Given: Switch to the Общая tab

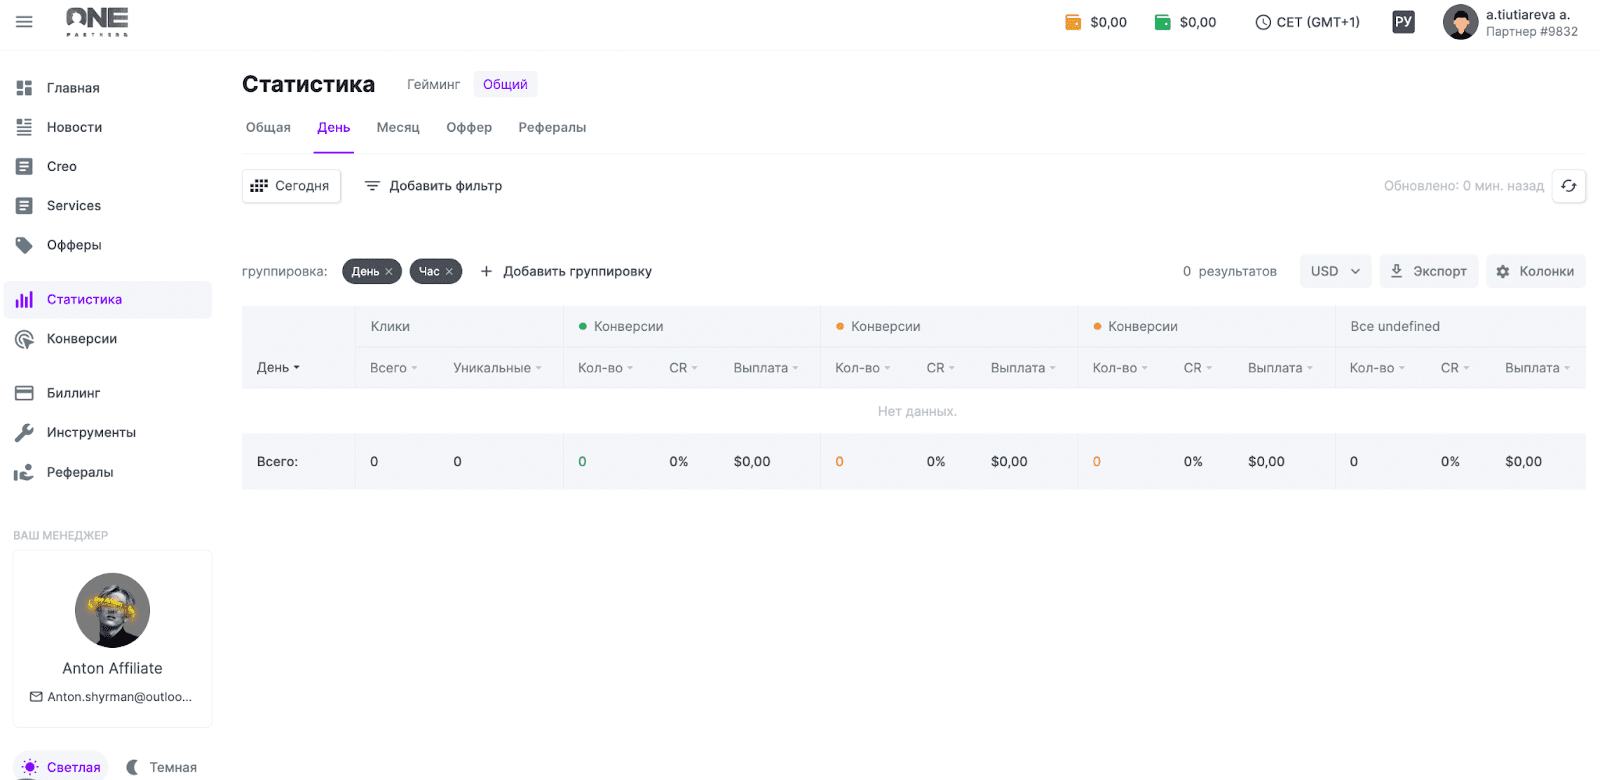Looking at the screenshot, I should pyautogui.click(x=268, y=127).
